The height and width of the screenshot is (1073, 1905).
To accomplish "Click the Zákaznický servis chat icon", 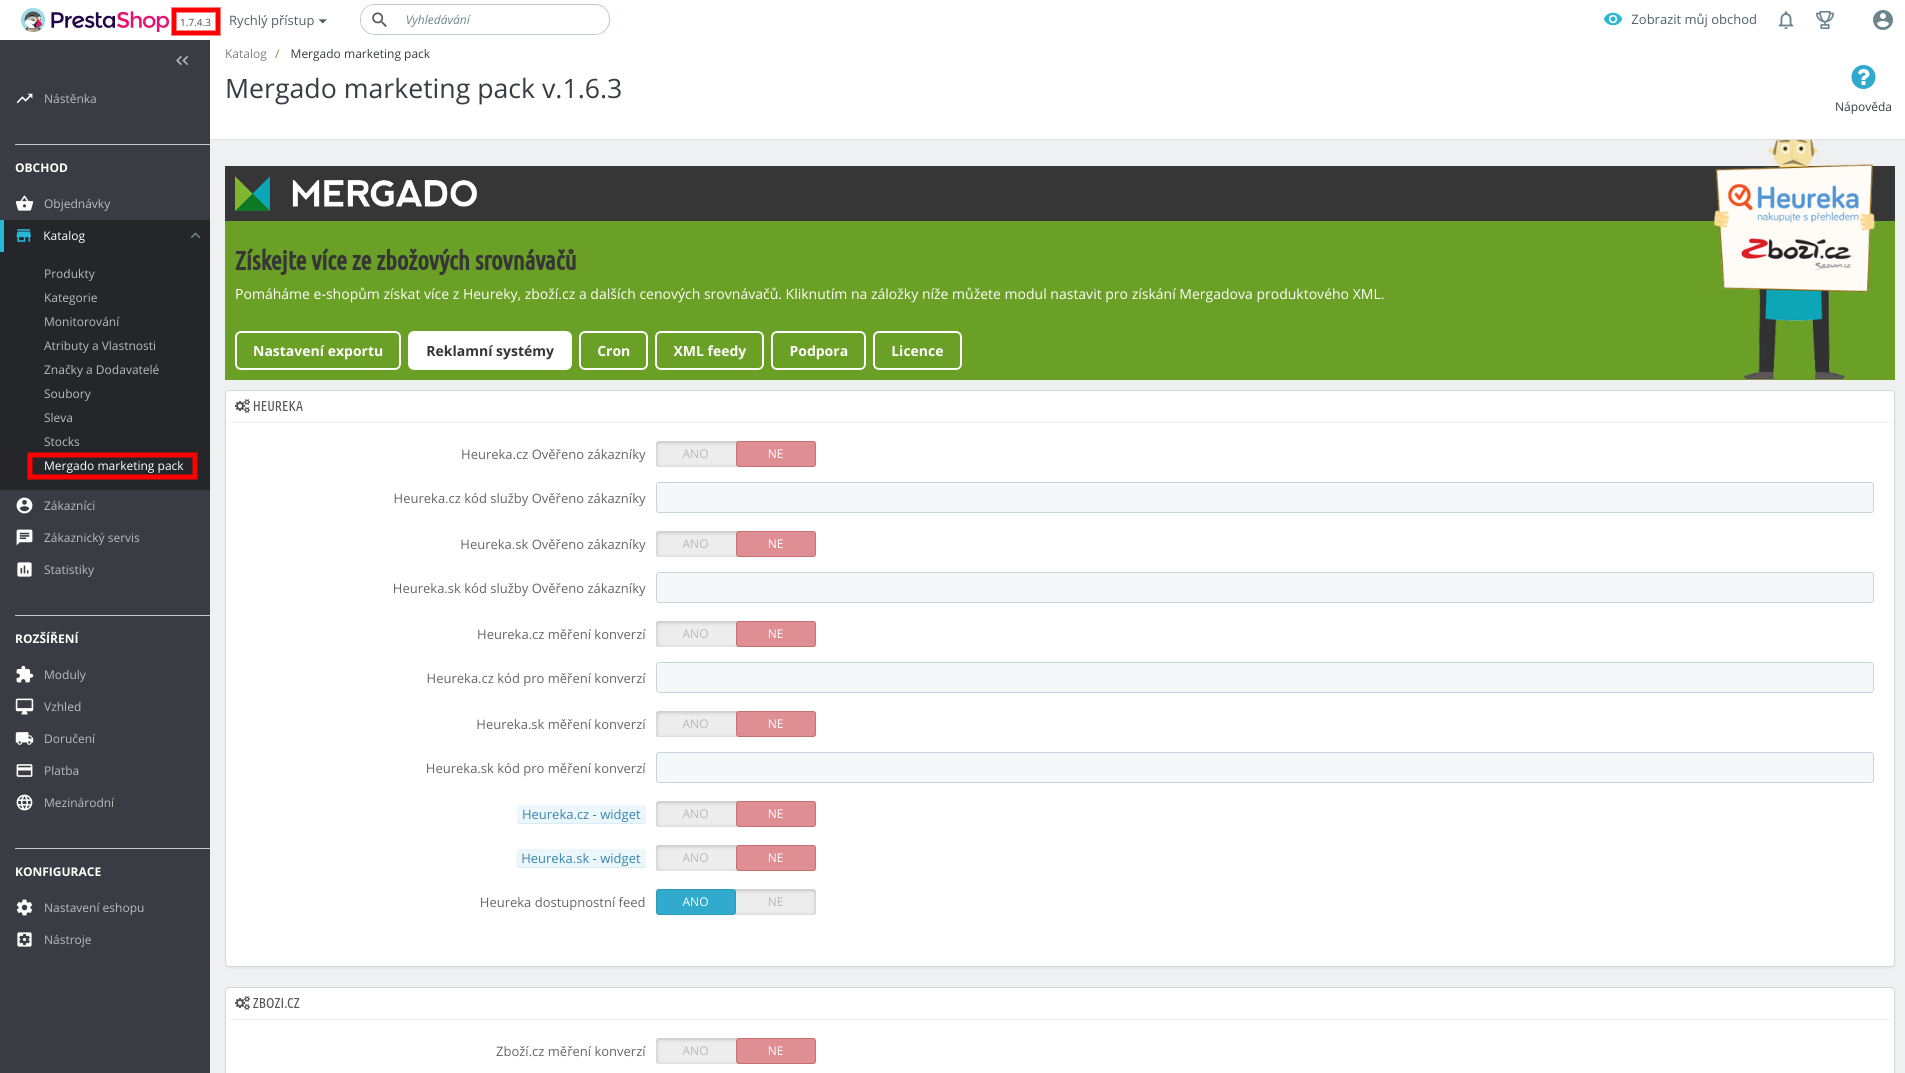I will (x=24, y=538).
